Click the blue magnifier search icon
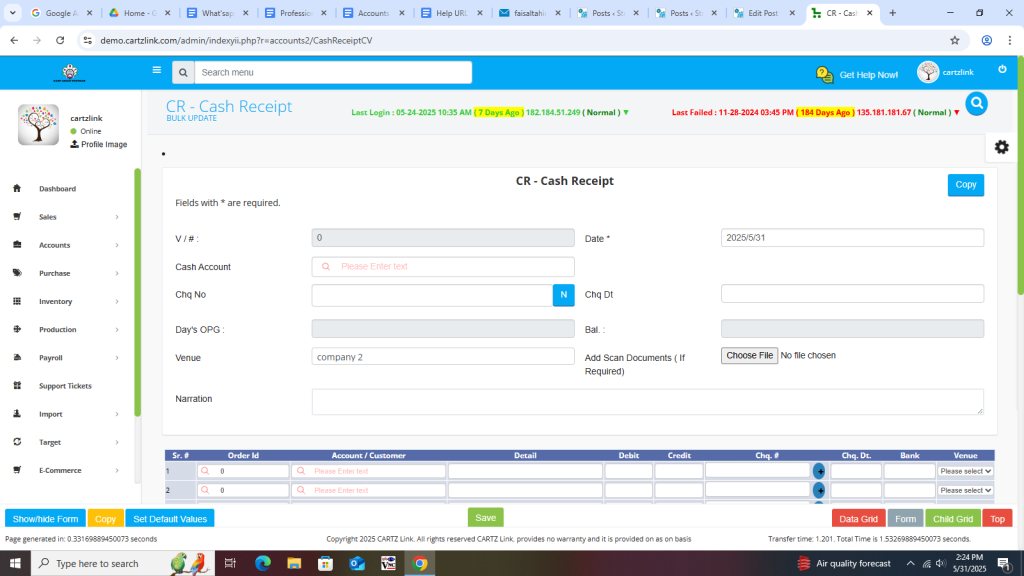1024x576 pixels. point(976,103)
